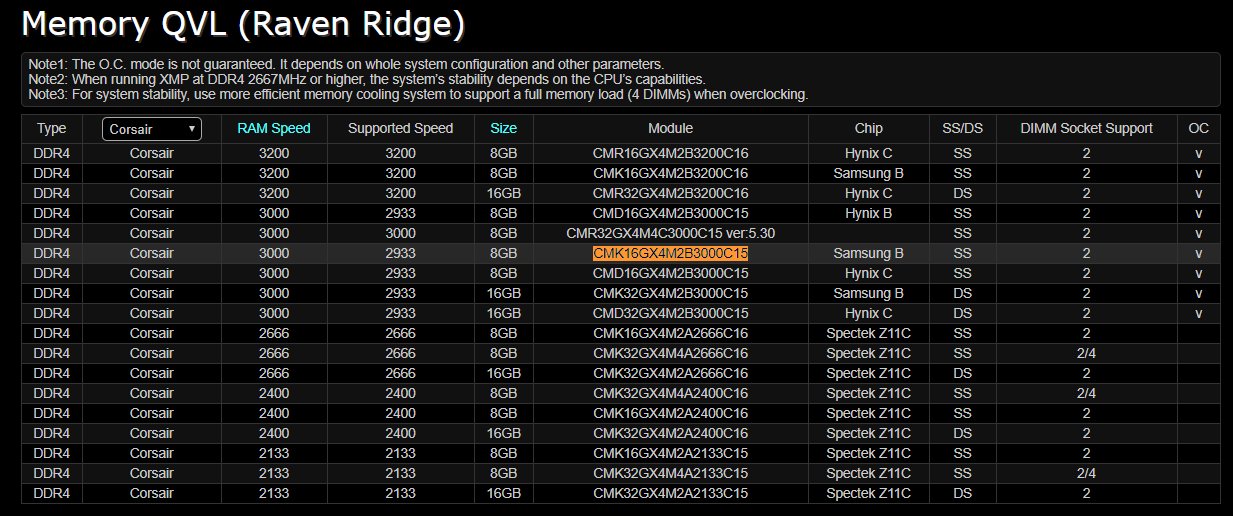The image size is (1233, 516).
Task: Select module CMK32GX4M2A2400C16
Action: 670,434
